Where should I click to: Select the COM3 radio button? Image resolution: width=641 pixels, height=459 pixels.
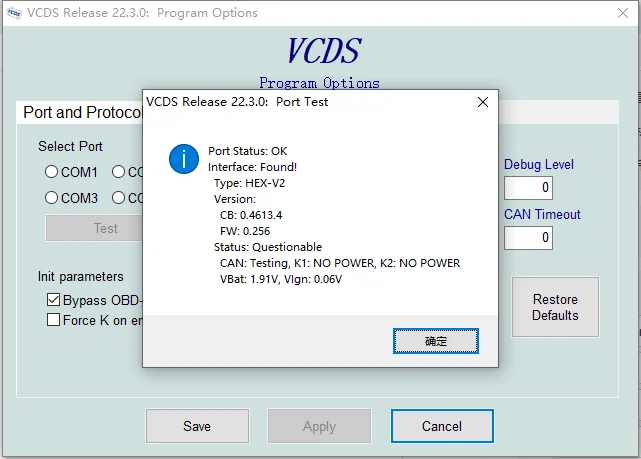click(51, 198)
